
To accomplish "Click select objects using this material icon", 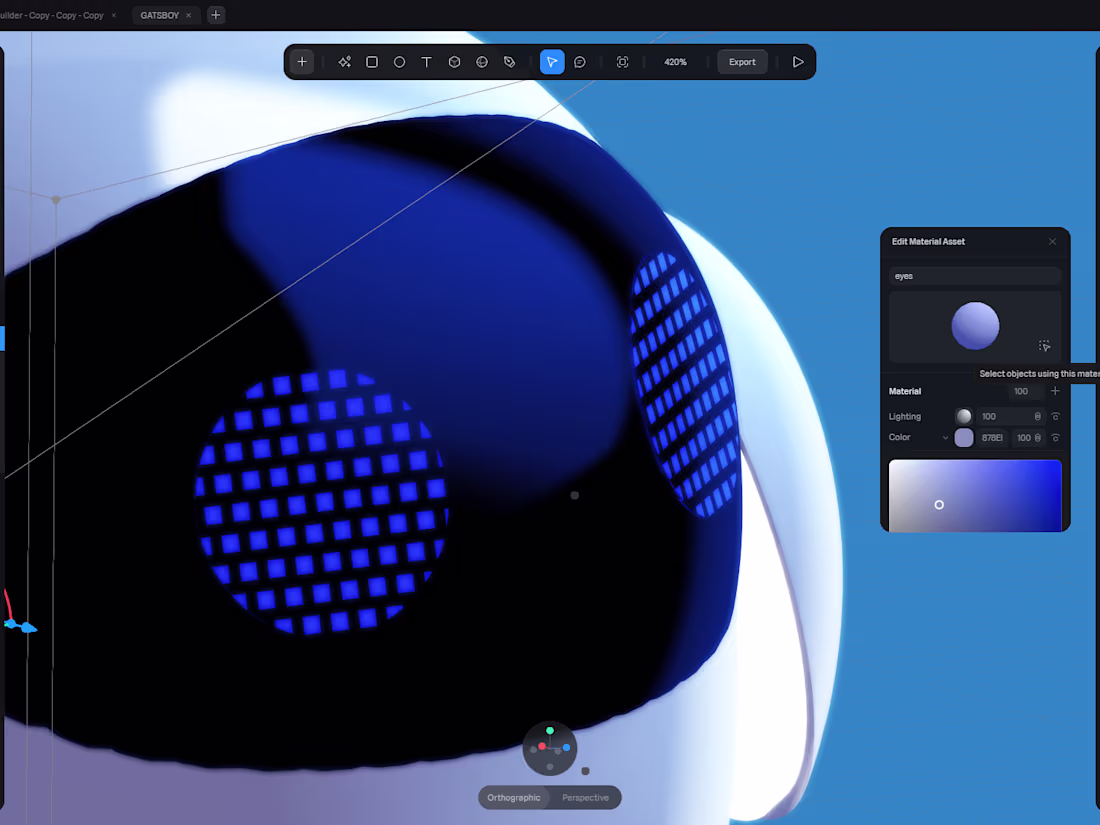I will click(1045, 346).
